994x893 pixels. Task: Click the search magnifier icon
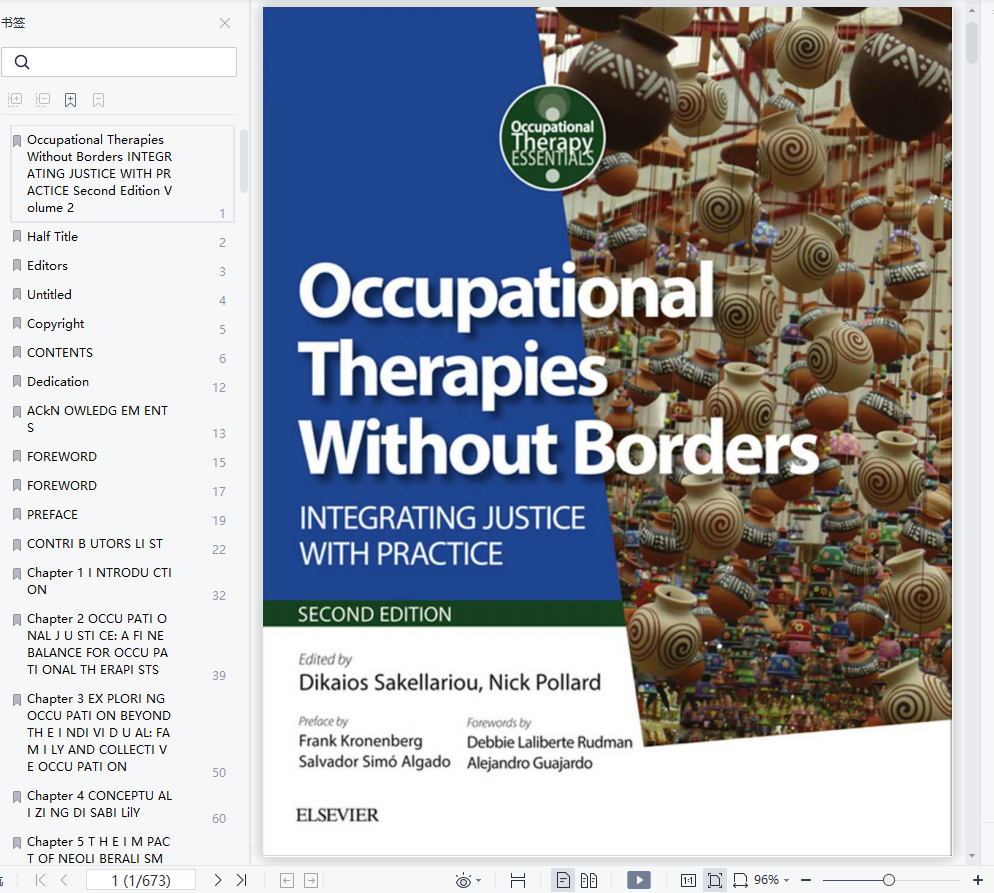click(x=22, y=62)
